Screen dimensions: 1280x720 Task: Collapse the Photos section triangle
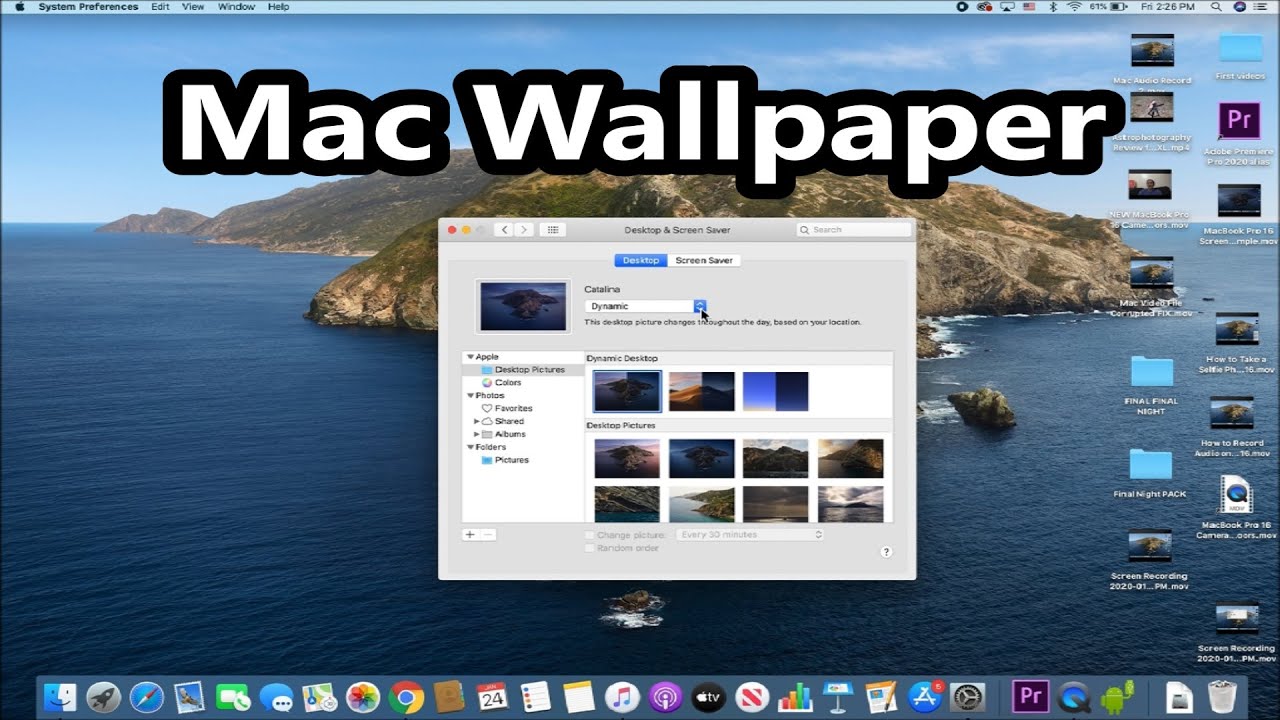click(x=470, y=396)
